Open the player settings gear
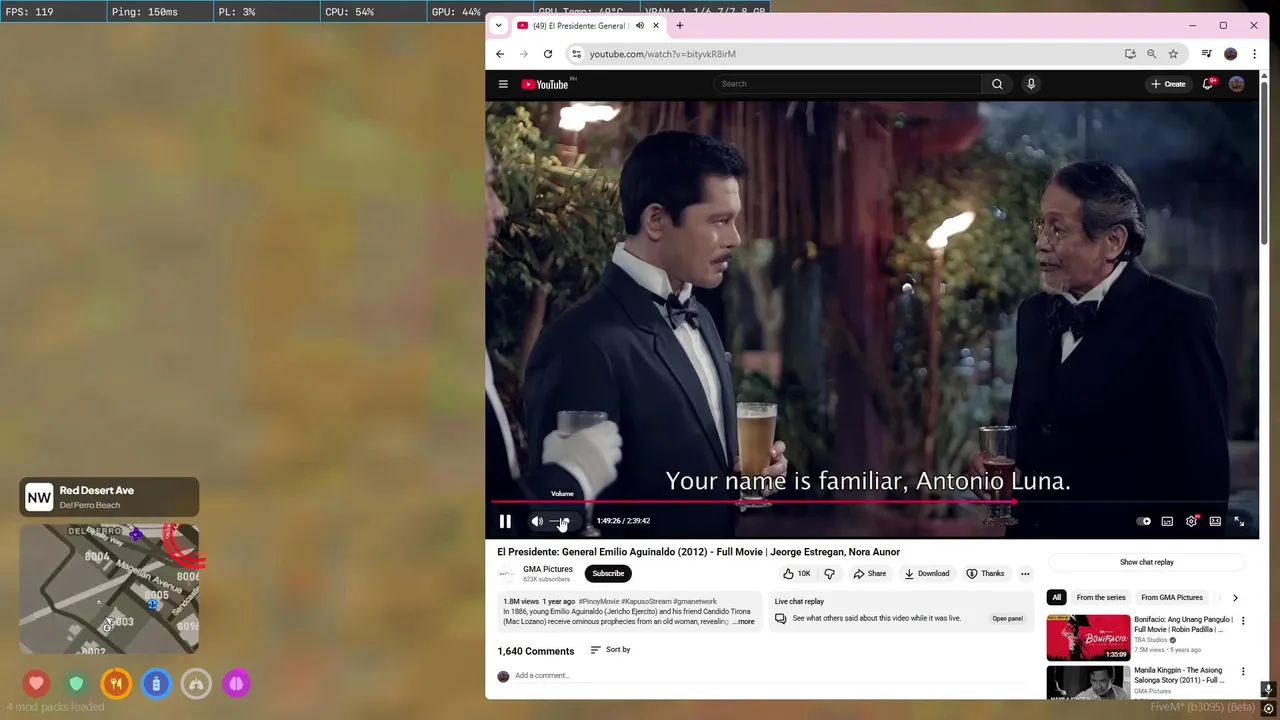Screen dimensions: 1280x720 click(x=1191, y=521)
